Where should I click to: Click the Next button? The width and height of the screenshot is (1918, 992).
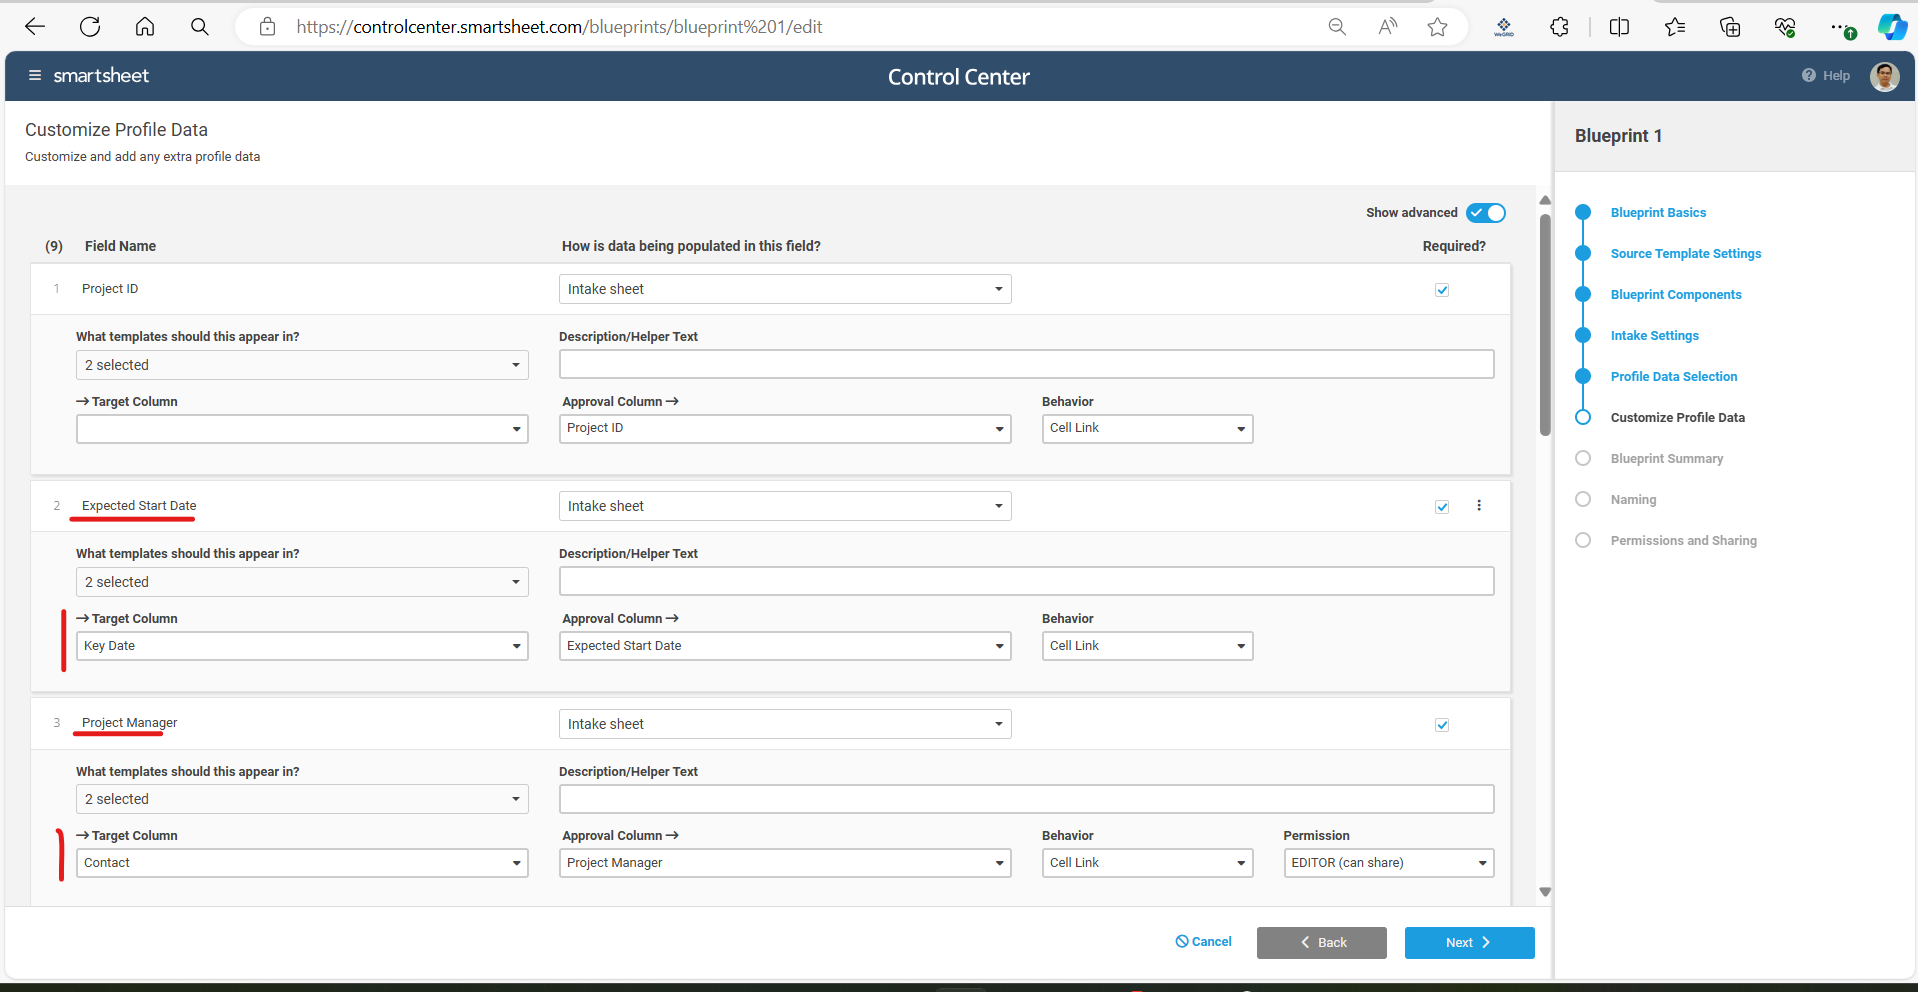click(1469, 943)
